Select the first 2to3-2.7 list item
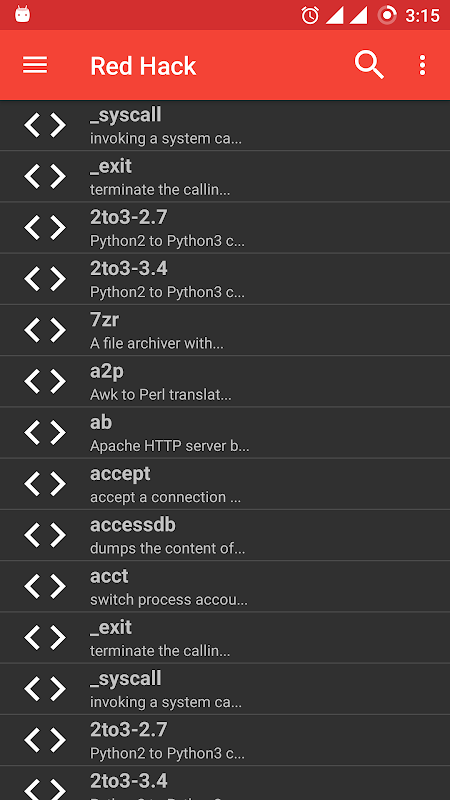This screenshot has height=800, width=450. [225, 228]
